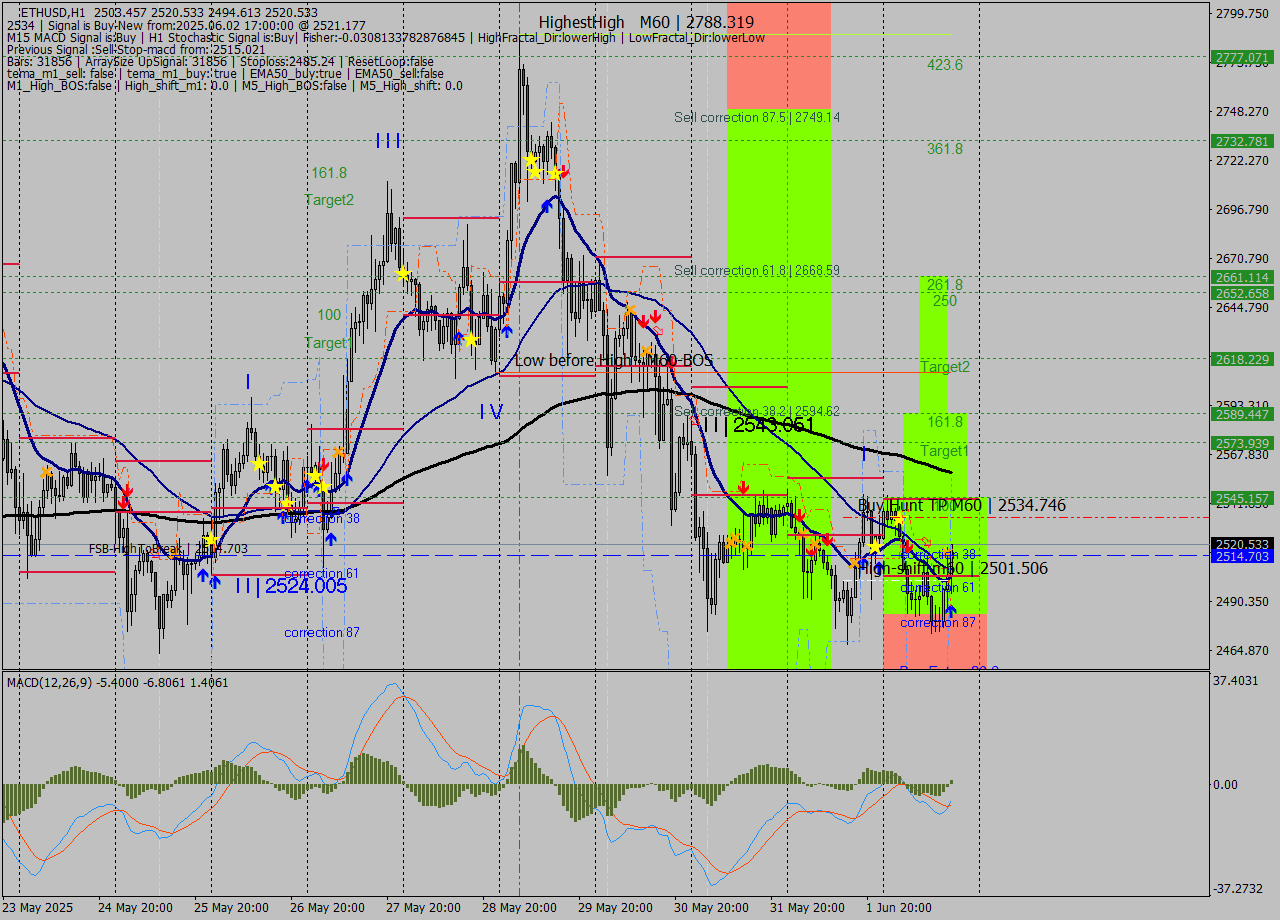Click the green 2777.071 price tag

(x=1241, y=57)
